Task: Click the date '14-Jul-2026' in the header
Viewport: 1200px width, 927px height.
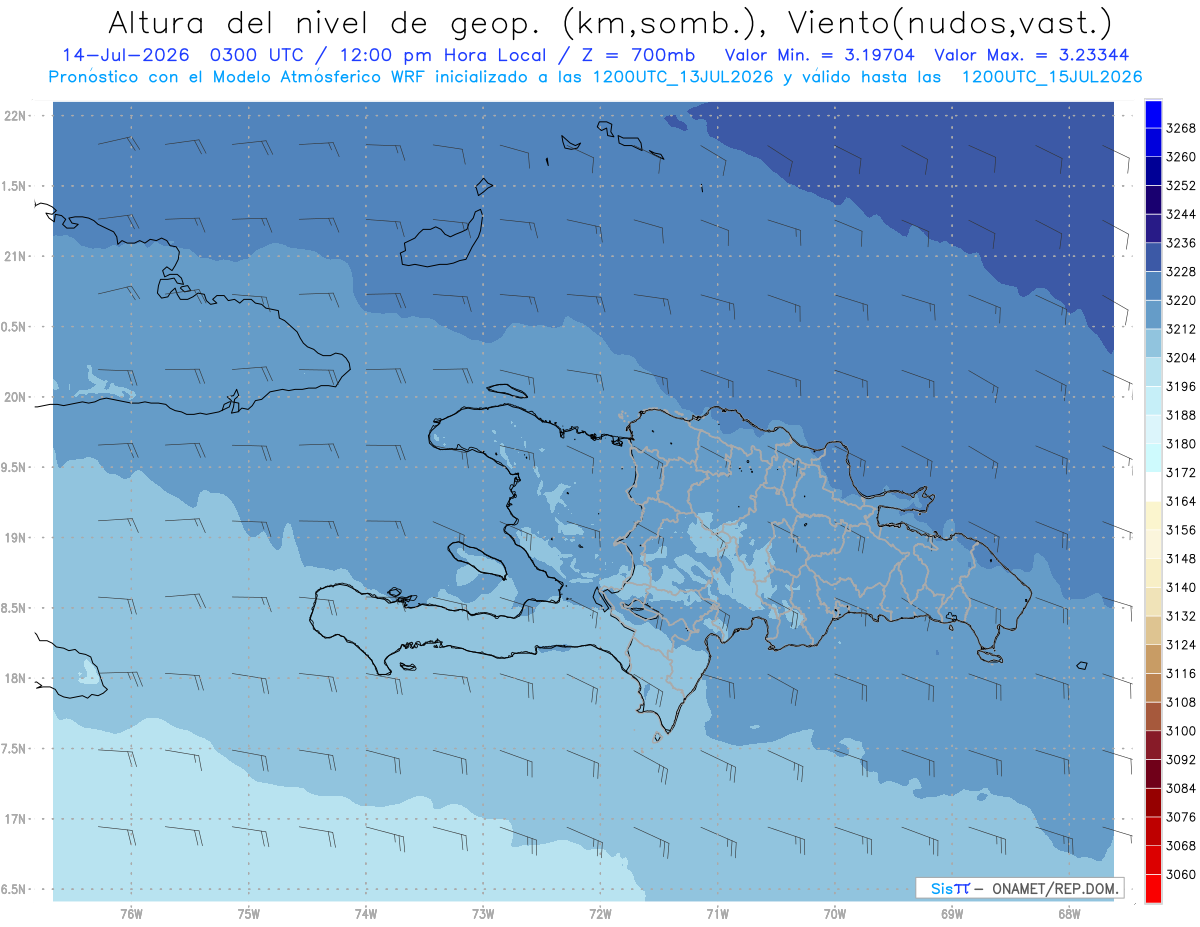Action: pyautogui.click(x=127, y=56)
